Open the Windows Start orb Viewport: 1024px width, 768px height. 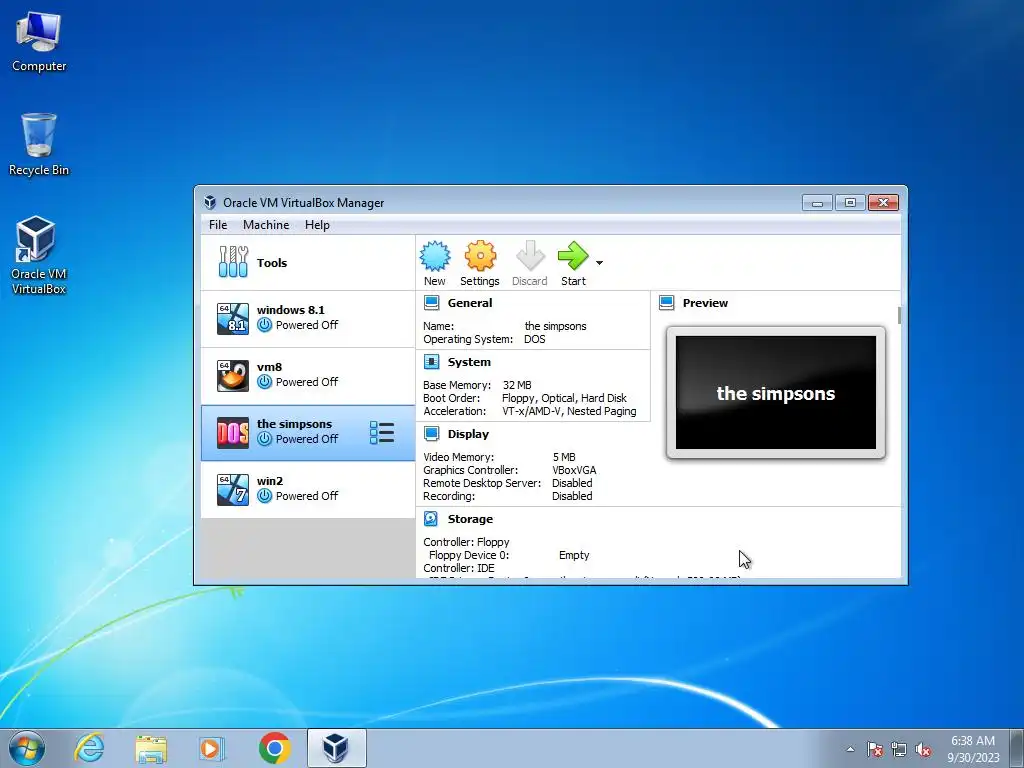(27, 748)
